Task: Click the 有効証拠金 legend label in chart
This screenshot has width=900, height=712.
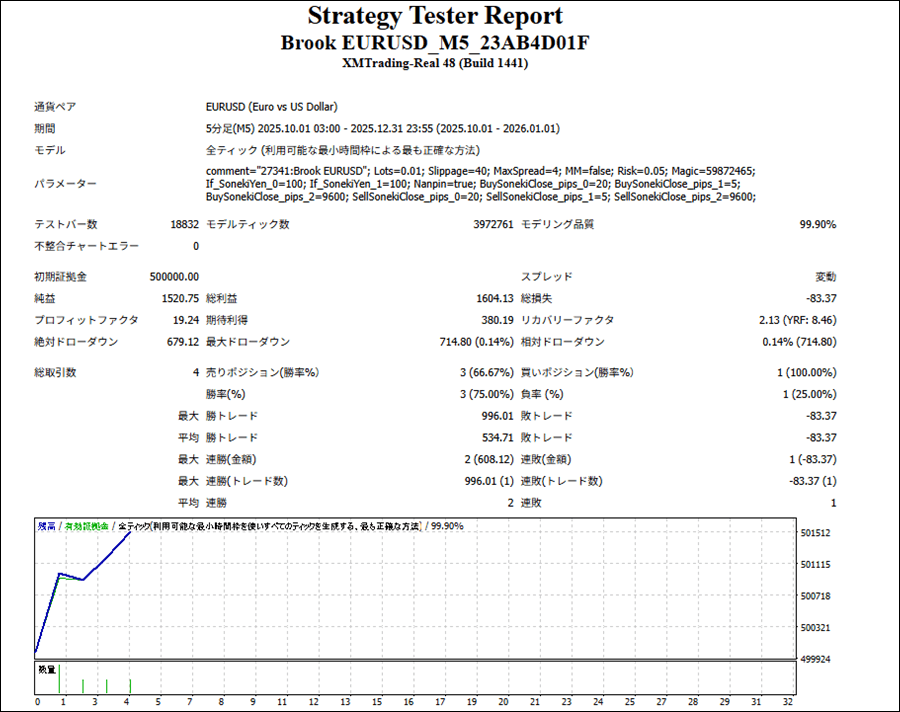Action: pos(87,526)
